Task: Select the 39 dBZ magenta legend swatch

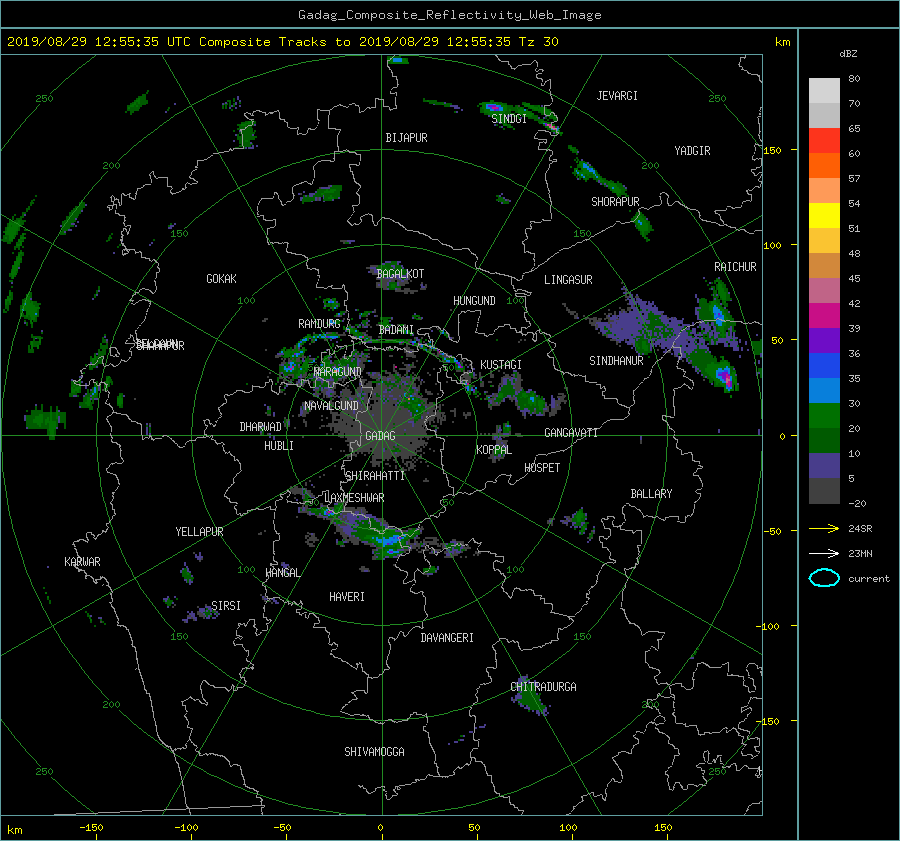Action: 824,316
